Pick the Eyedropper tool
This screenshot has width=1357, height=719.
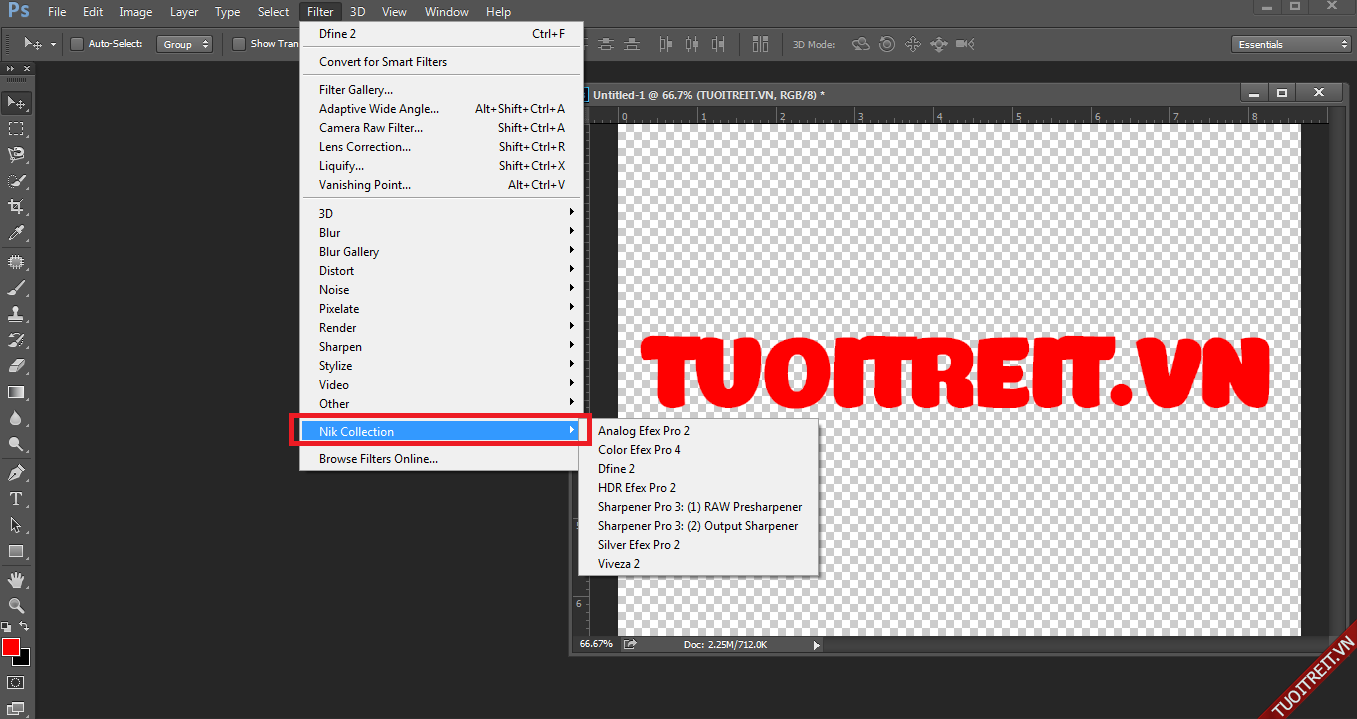16,233
